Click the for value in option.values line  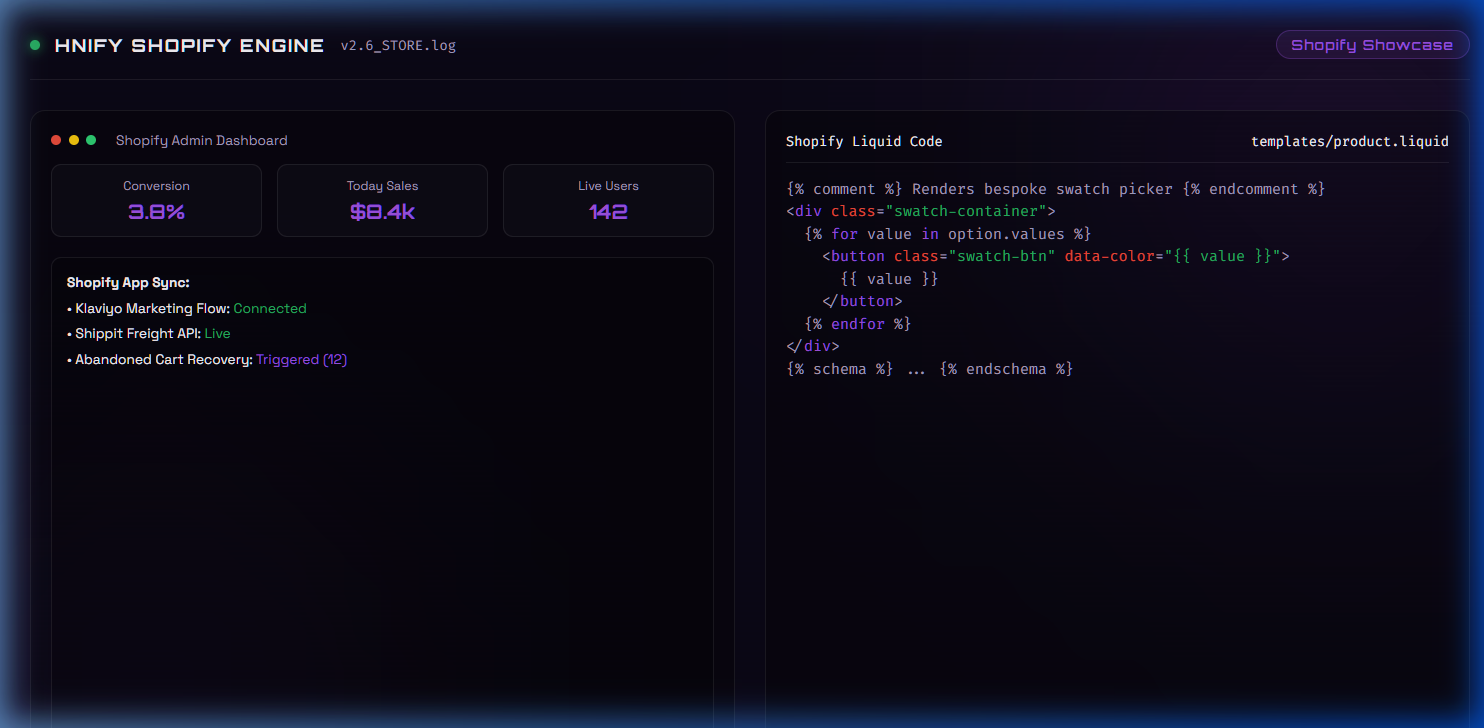tap(947, 234)
